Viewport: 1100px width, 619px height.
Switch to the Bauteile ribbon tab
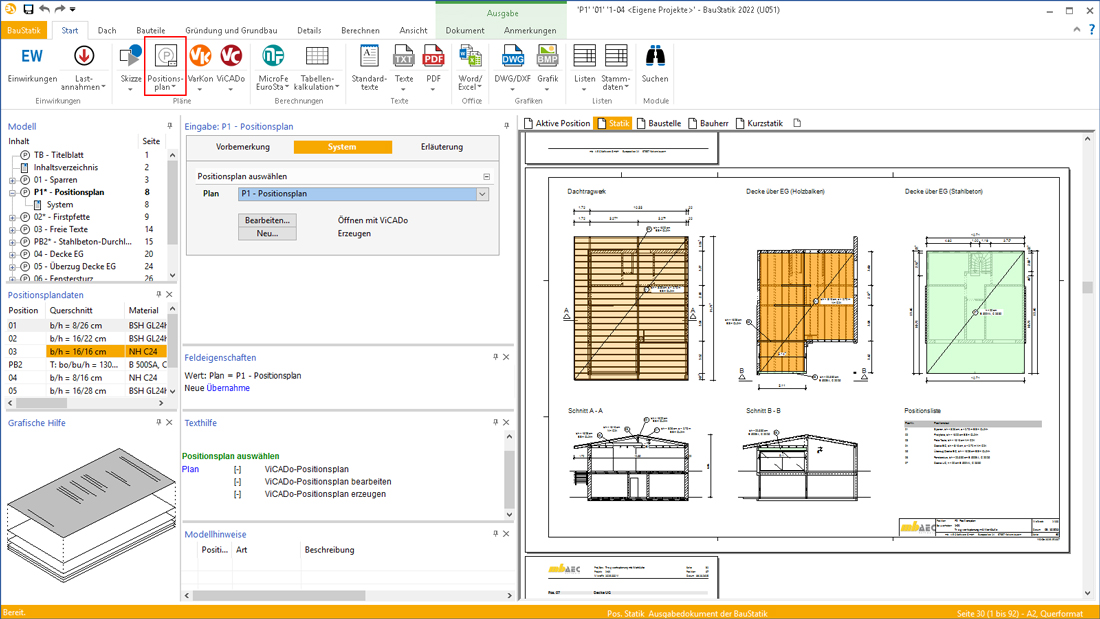151,30
